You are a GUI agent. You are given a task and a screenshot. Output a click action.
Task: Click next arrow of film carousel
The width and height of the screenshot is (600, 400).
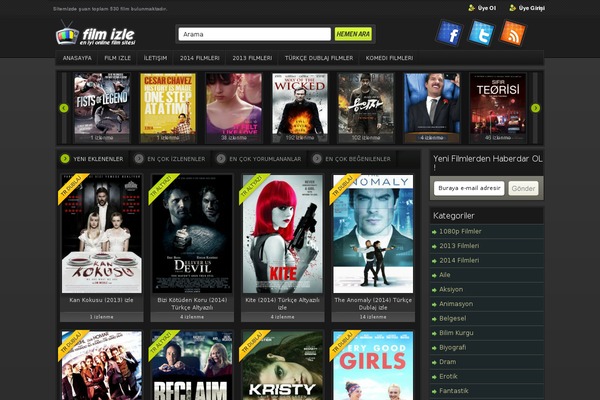(535, 108)
